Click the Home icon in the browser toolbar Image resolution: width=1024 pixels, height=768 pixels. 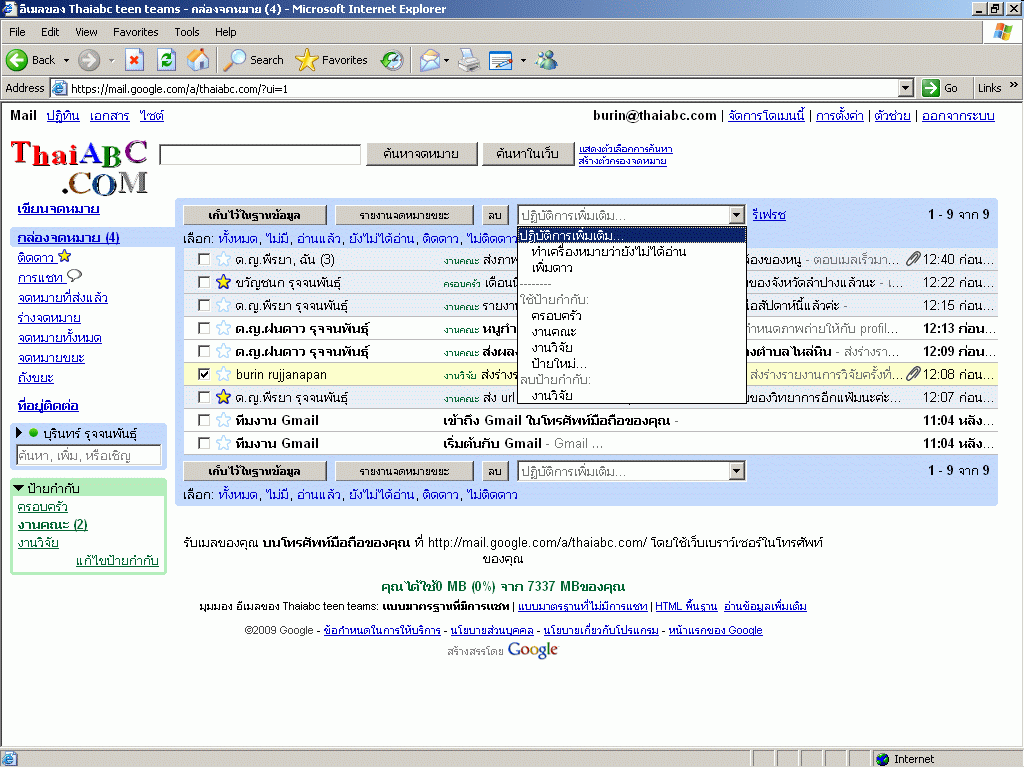point(198,60)
